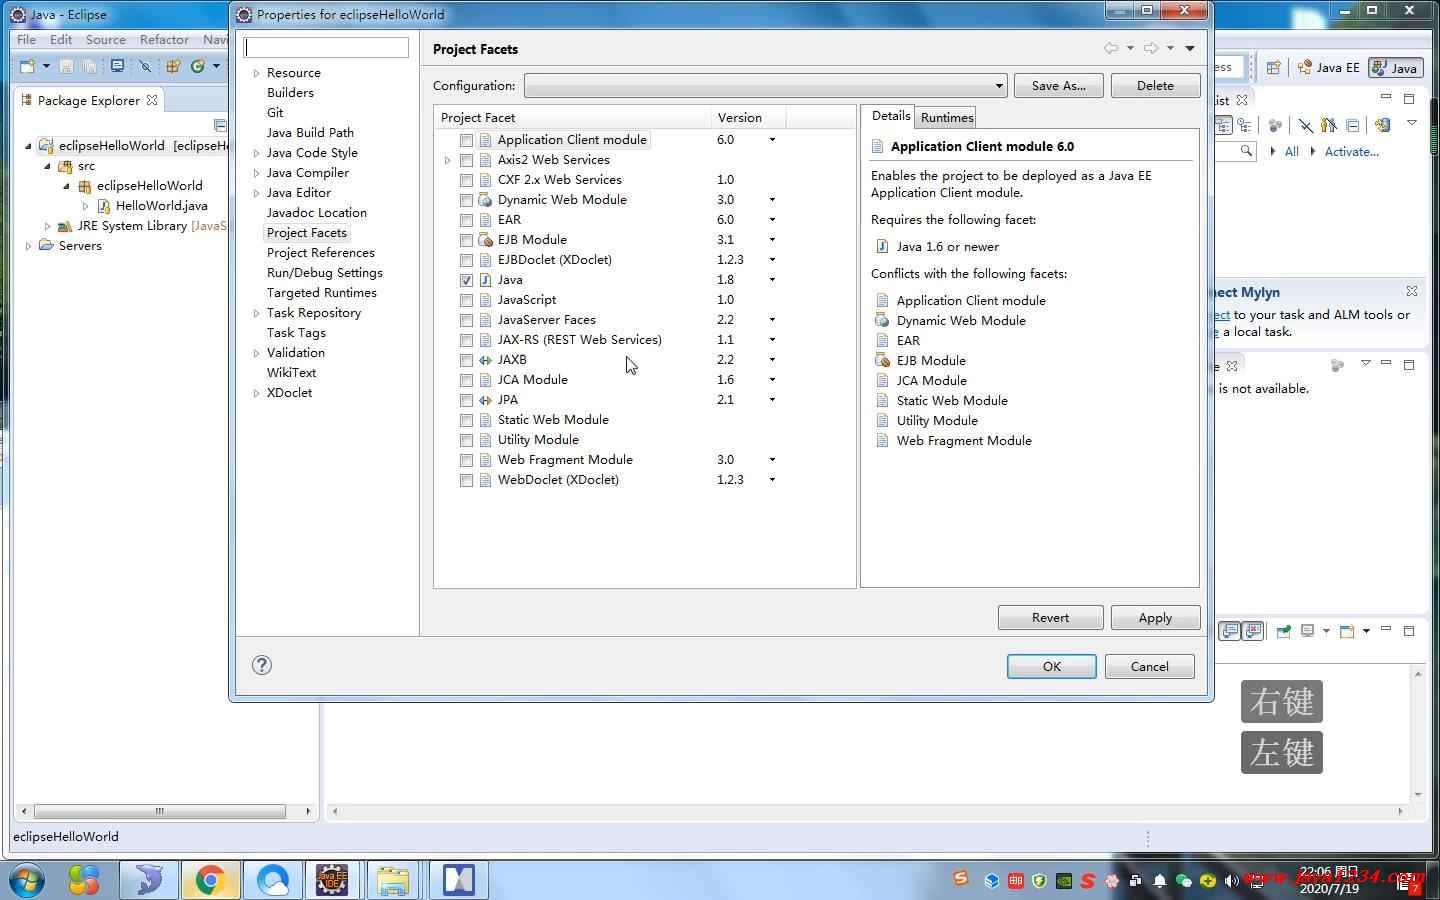Image resolution: width=1440 pixels, height=900 pixels.
Task: Open Java version 1.8 dropdown arrow
Action: [x=772, y=280]
